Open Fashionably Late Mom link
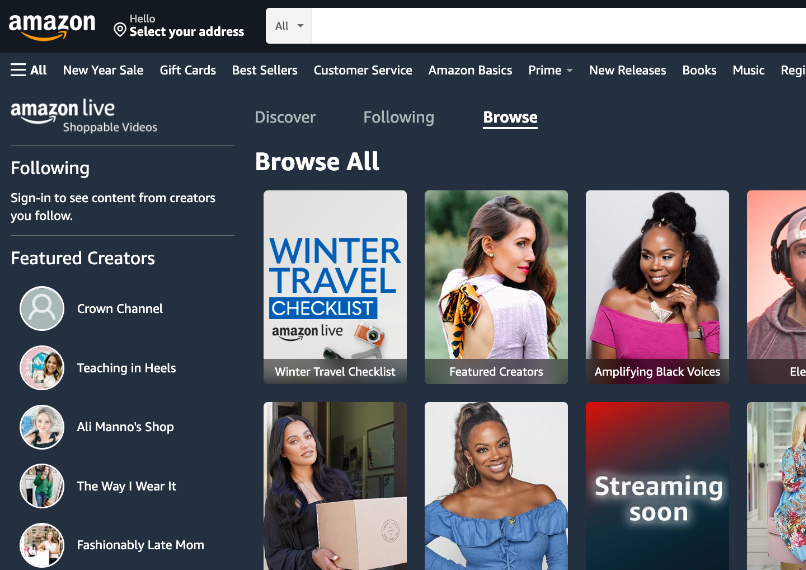Image resolution: width=806 pixels, height=570 pixels. point(140,545)
